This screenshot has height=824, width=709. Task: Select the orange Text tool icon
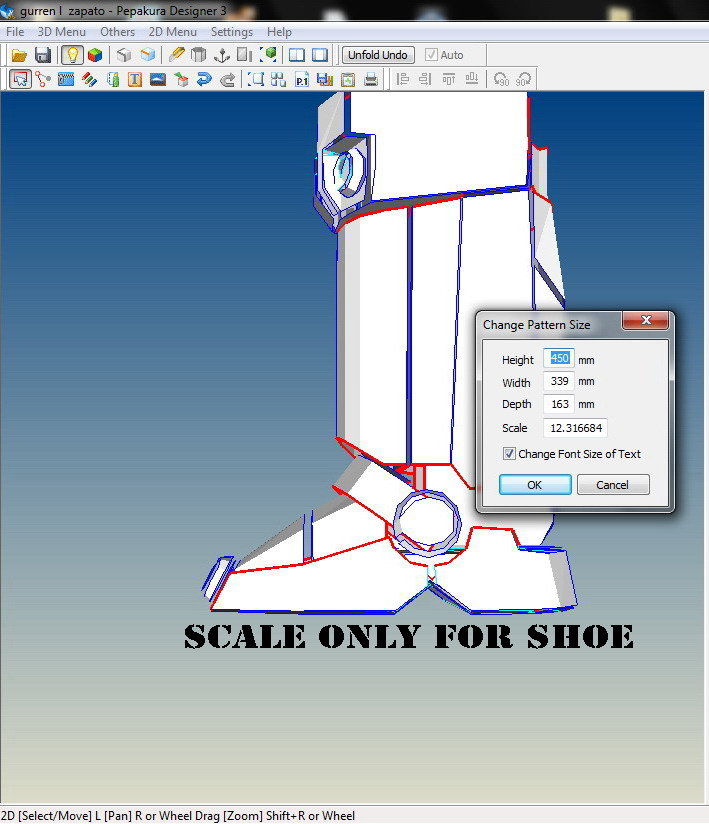[135, 79]
